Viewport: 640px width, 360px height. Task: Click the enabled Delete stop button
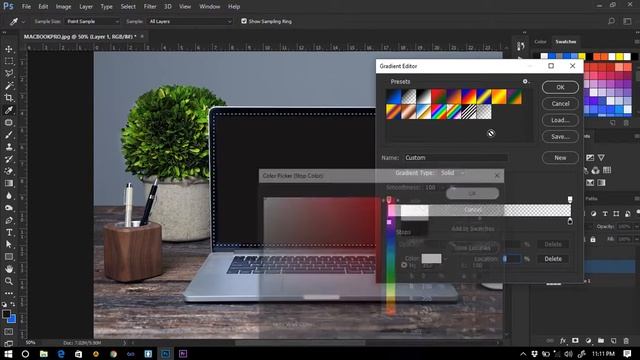[x=553, y=259]
